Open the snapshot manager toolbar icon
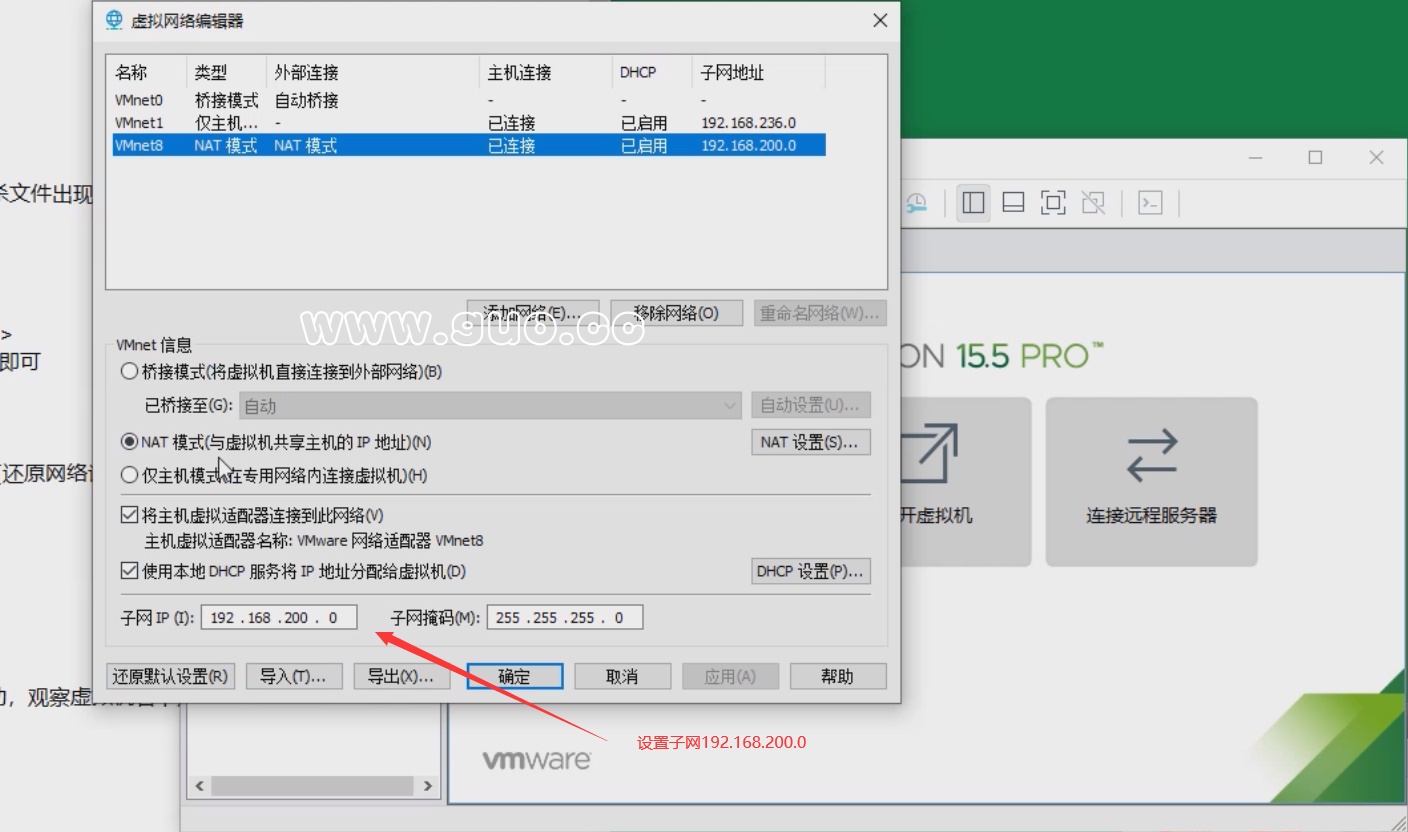This screenshot has width=1408, height=832. pyautogui.click(x=915, y=202)
